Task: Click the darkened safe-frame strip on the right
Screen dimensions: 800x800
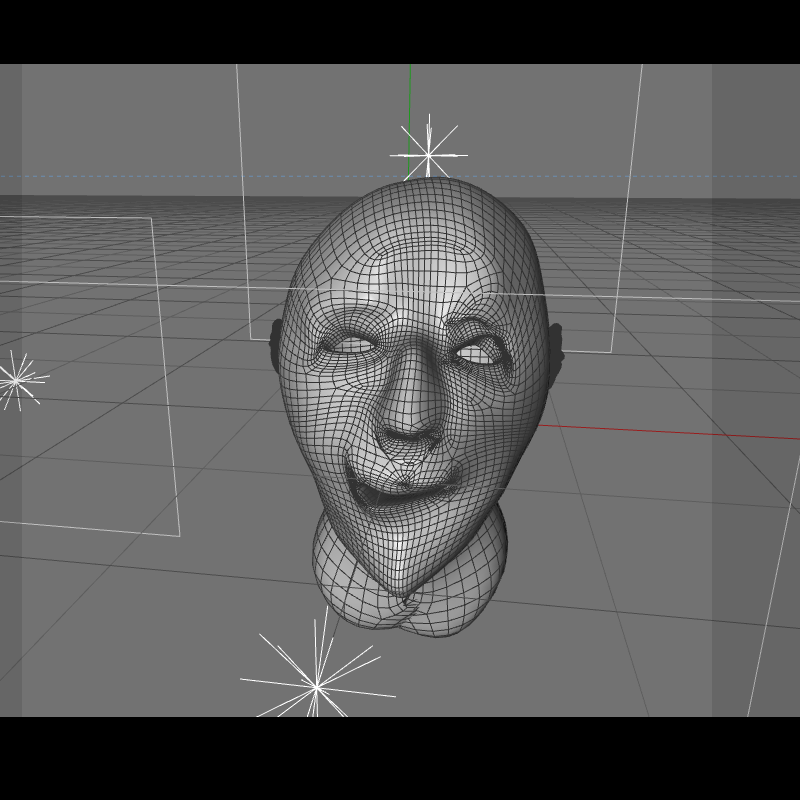Action: [756, 390]
